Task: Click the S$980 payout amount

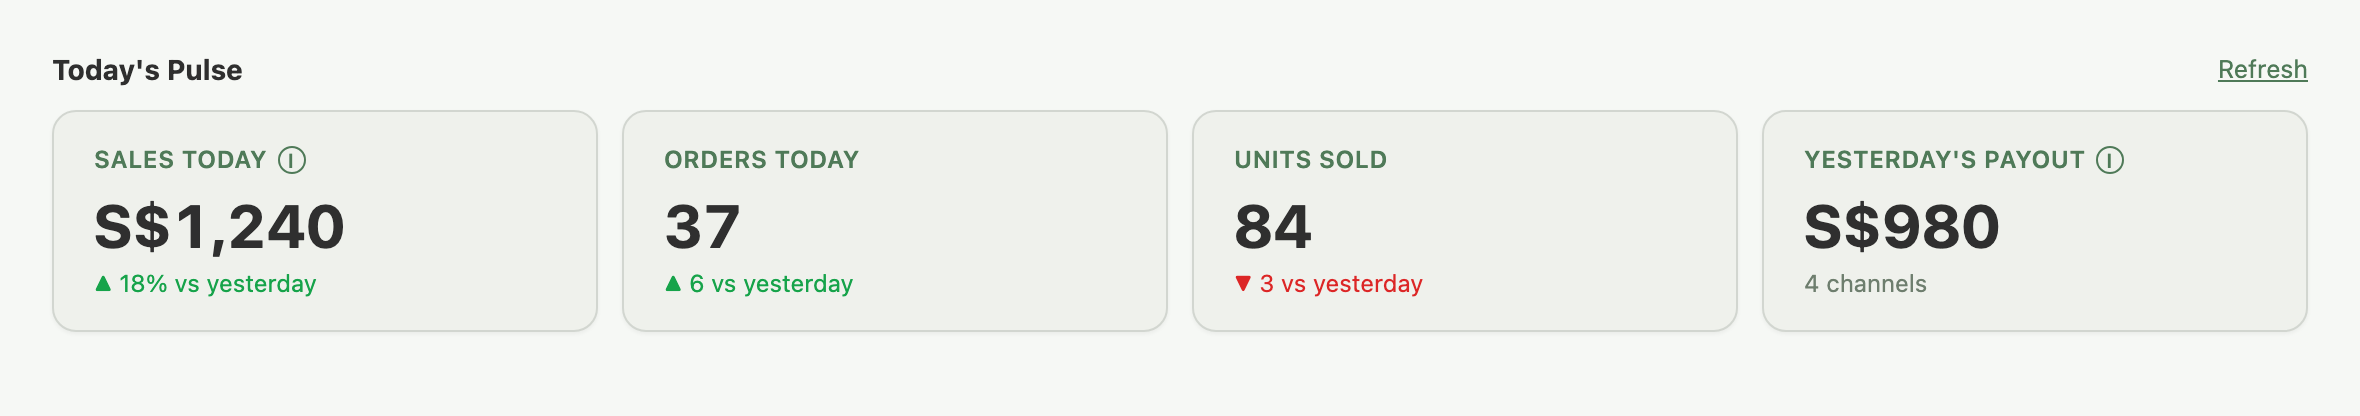Action: [1902, 227]
